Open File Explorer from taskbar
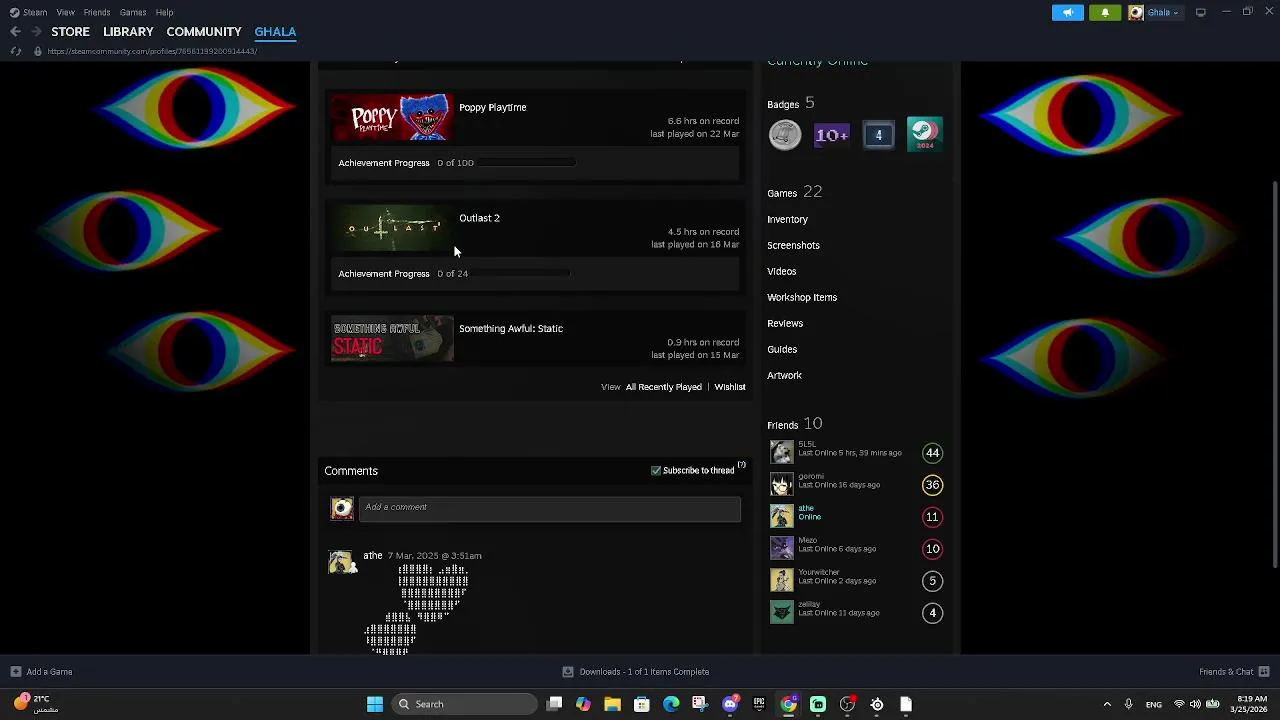This screenshot has width=1280, height=720. (612, 704)
